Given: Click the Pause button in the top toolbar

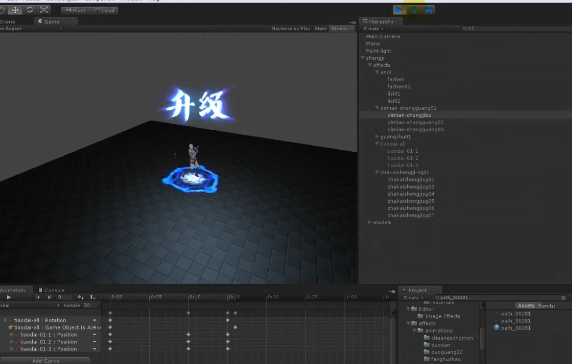Looking at the screenshot, I should click(x=414, y=10).
